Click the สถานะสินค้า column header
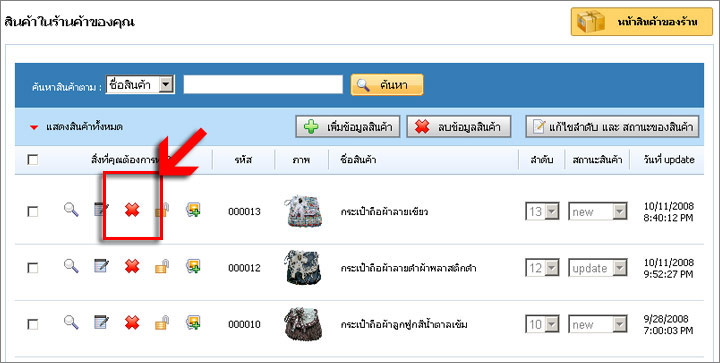The width and height of the screenshot is (720, 363). [597, 160]
